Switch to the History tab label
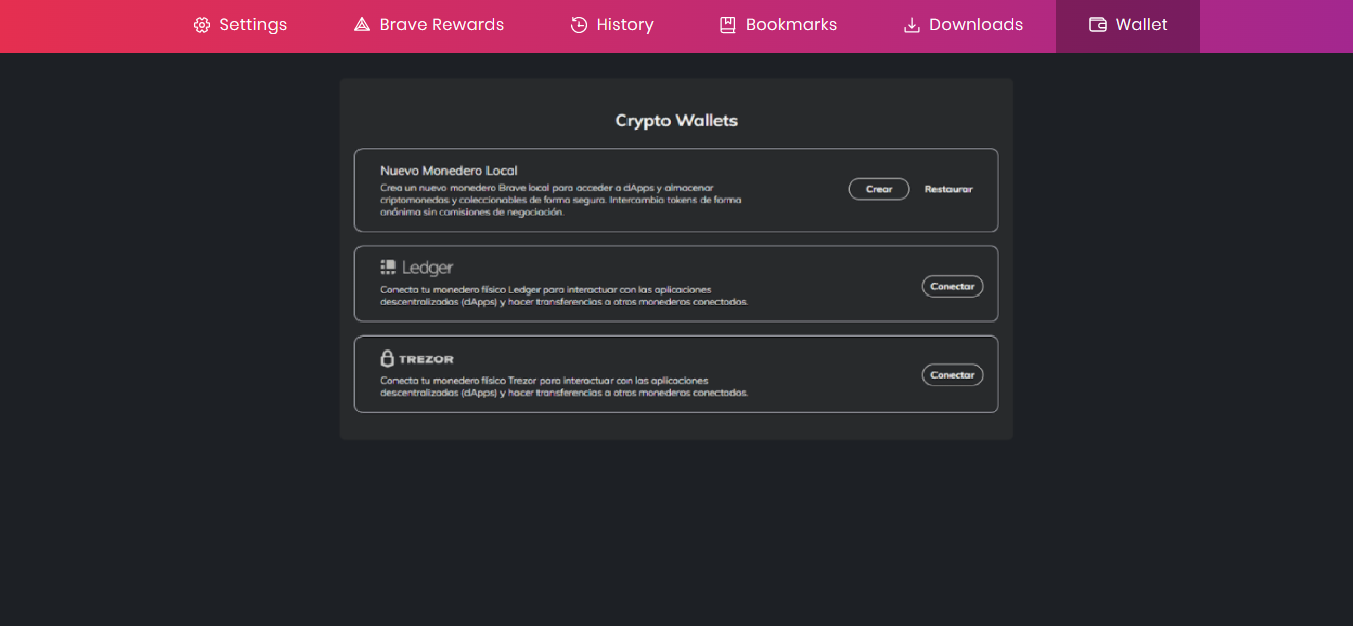 tap(625, 25)
